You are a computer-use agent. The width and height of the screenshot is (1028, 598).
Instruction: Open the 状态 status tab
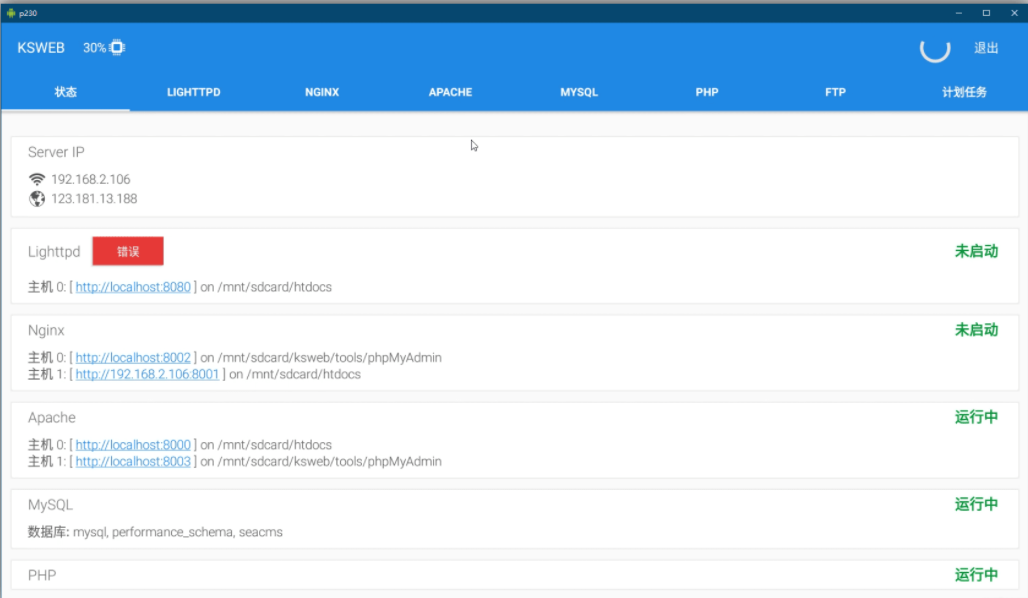(x=66, y=92)
